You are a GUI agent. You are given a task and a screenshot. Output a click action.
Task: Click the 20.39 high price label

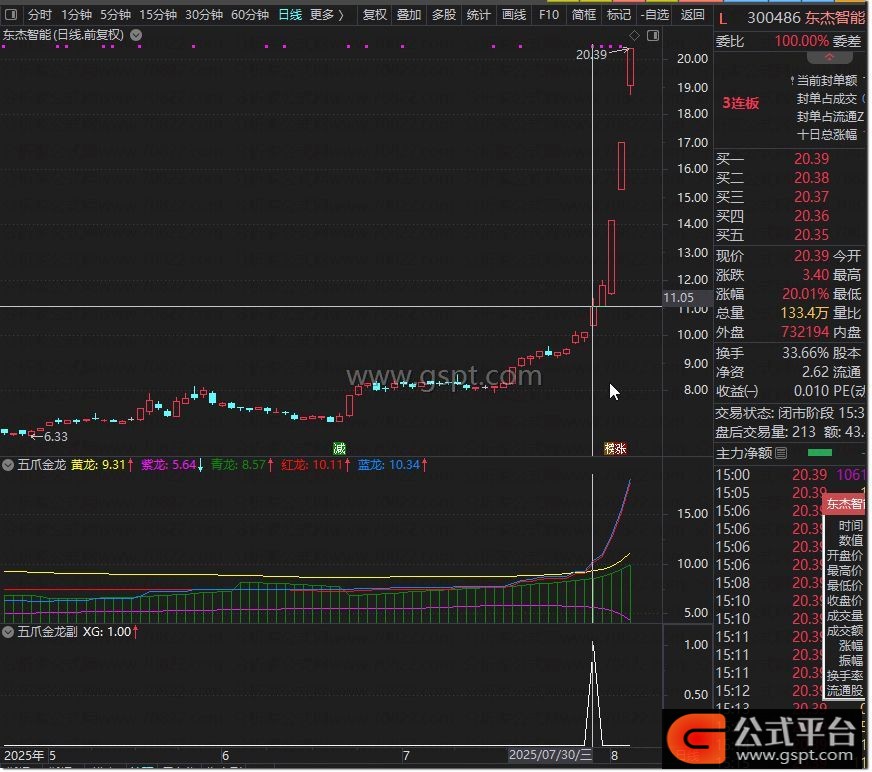(x=593, y=55)
